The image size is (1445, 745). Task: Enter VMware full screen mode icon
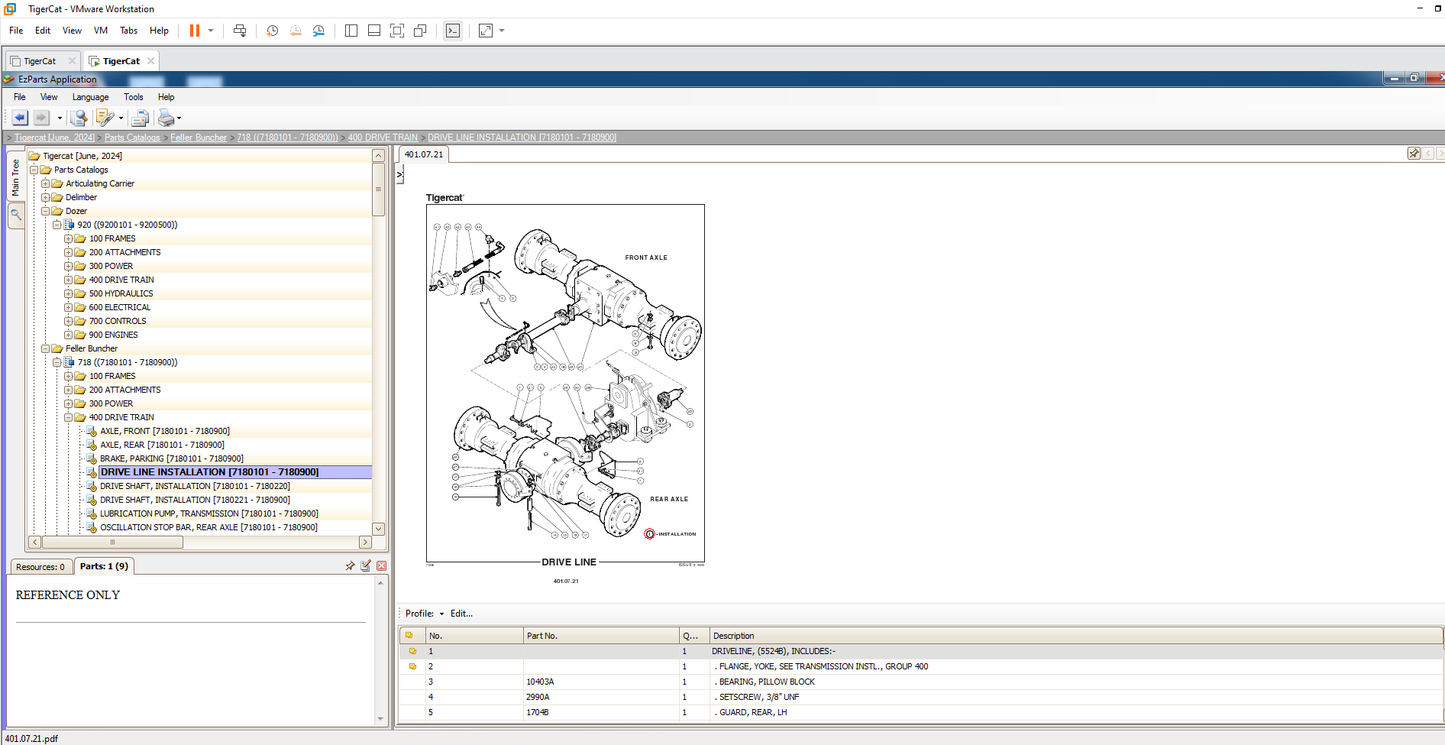(x=397, y=31)
